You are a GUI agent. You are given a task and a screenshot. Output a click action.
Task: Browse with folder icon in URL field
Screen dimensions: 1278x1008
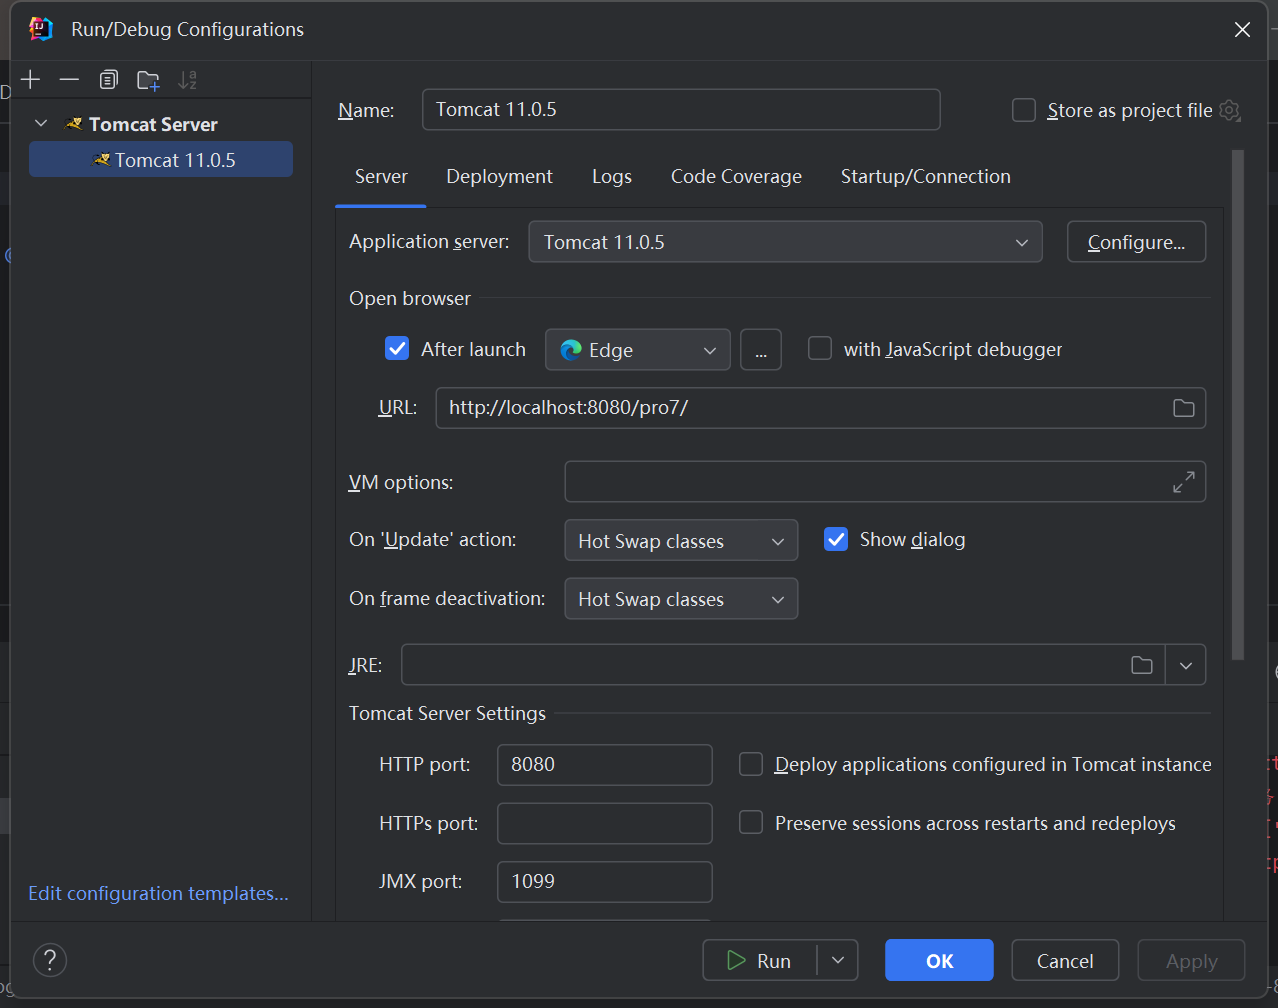pyautogui.click(x=1184, y=408)
